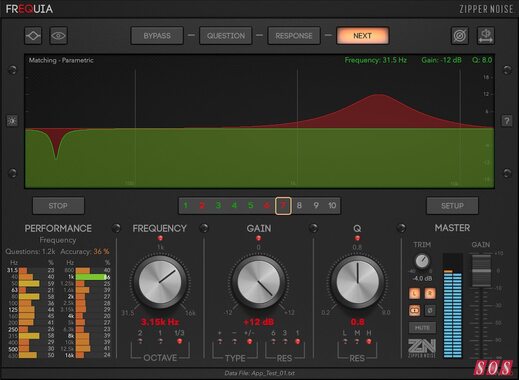
Task: Select gain resolution 3 switch
Action: (285, 341)
